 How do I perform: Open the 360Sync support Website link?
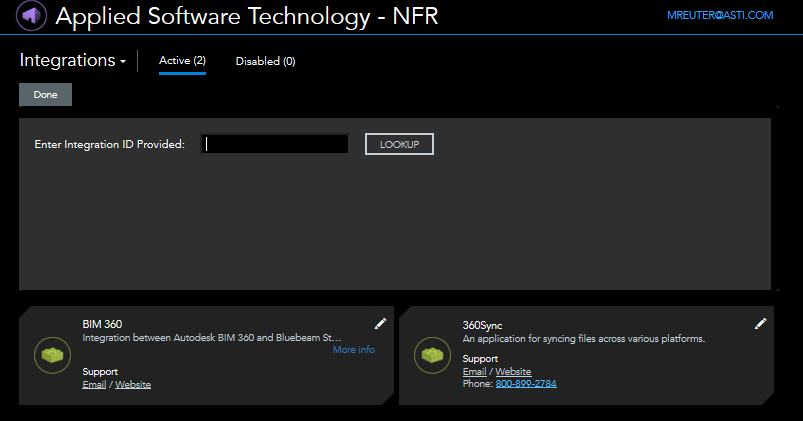pyautogui.click(x=513, y=372)
